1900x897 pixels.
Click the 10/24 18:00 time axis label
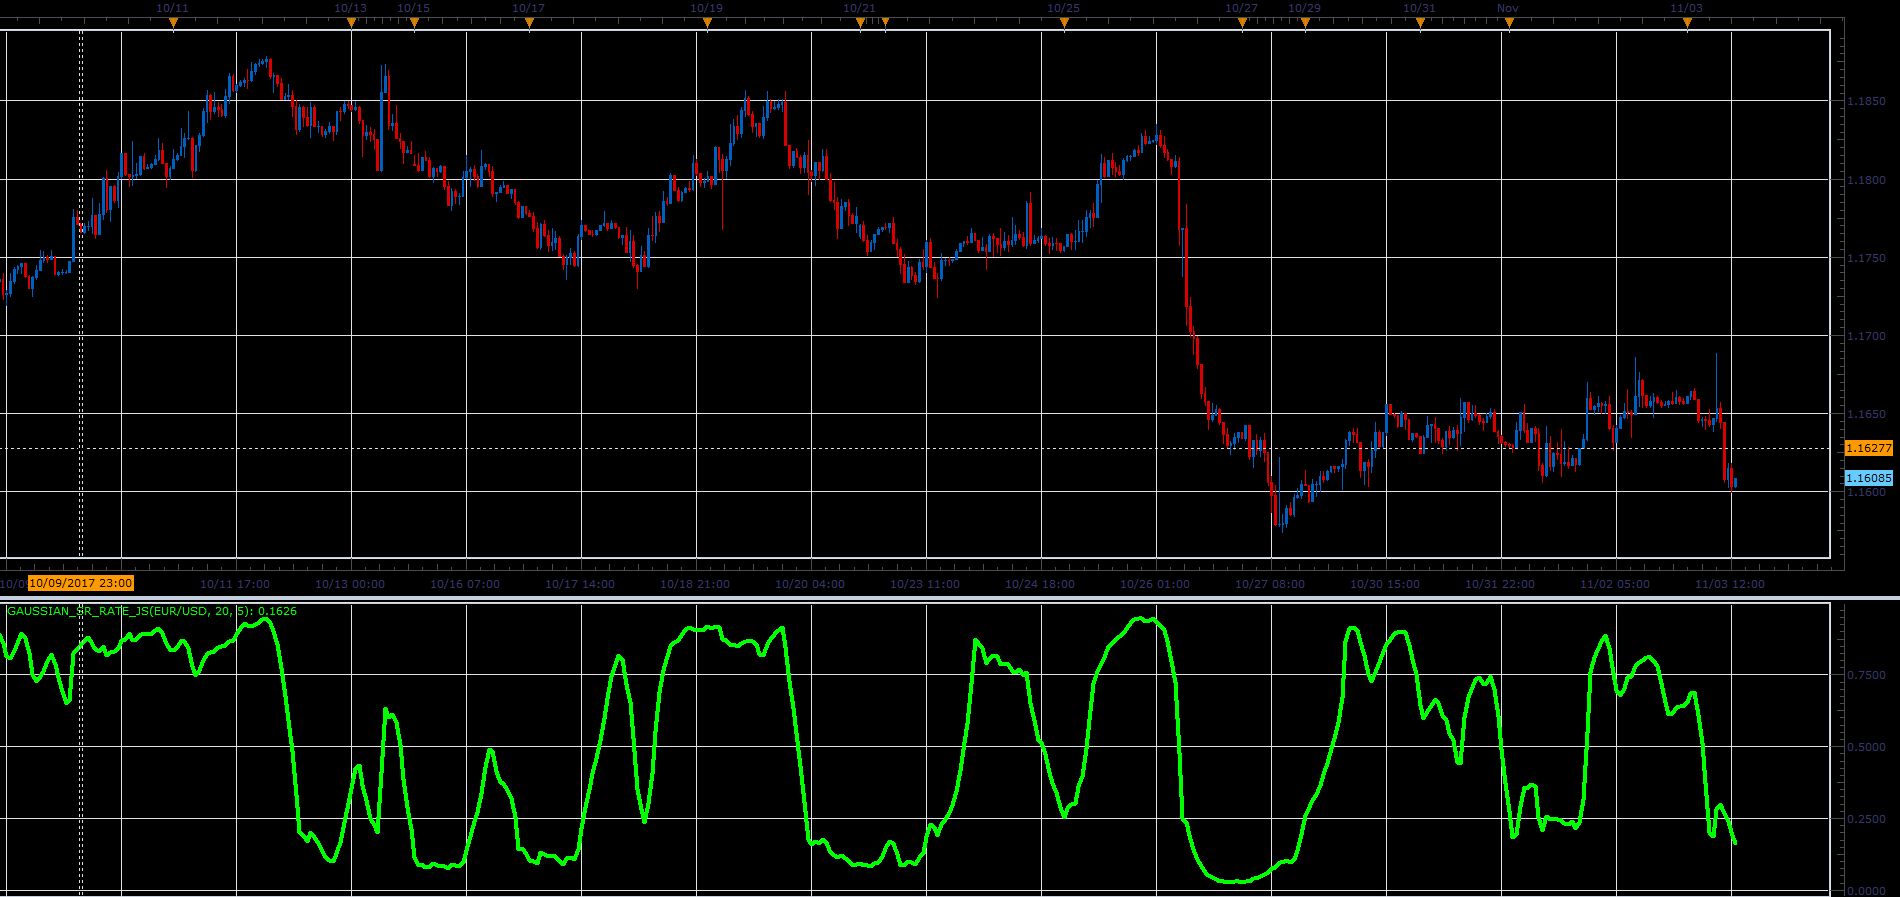(1040, 584)
